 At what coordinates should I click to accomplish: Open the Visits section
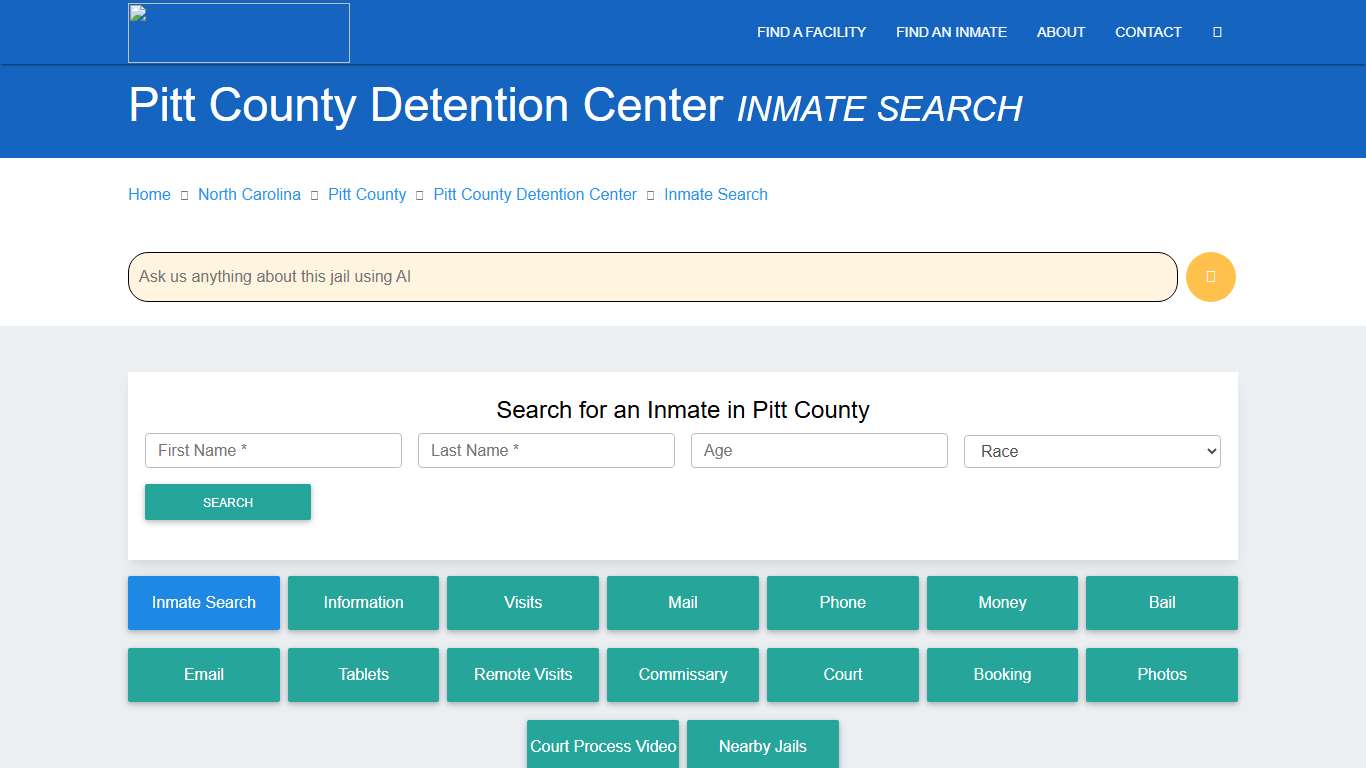(x=522, y=603)
